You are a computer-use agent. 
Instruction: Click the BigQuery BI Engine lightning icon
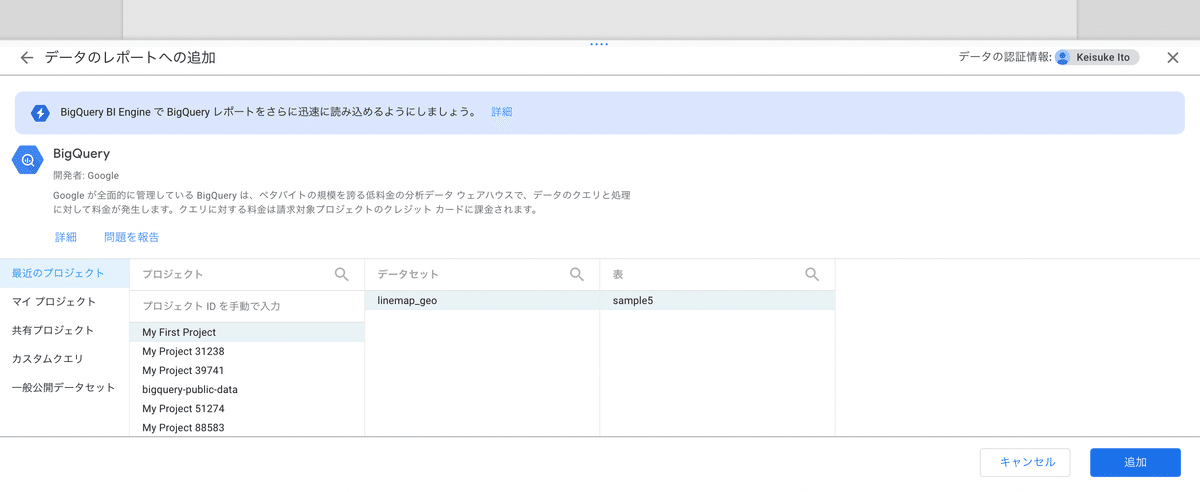pos(40,113)
